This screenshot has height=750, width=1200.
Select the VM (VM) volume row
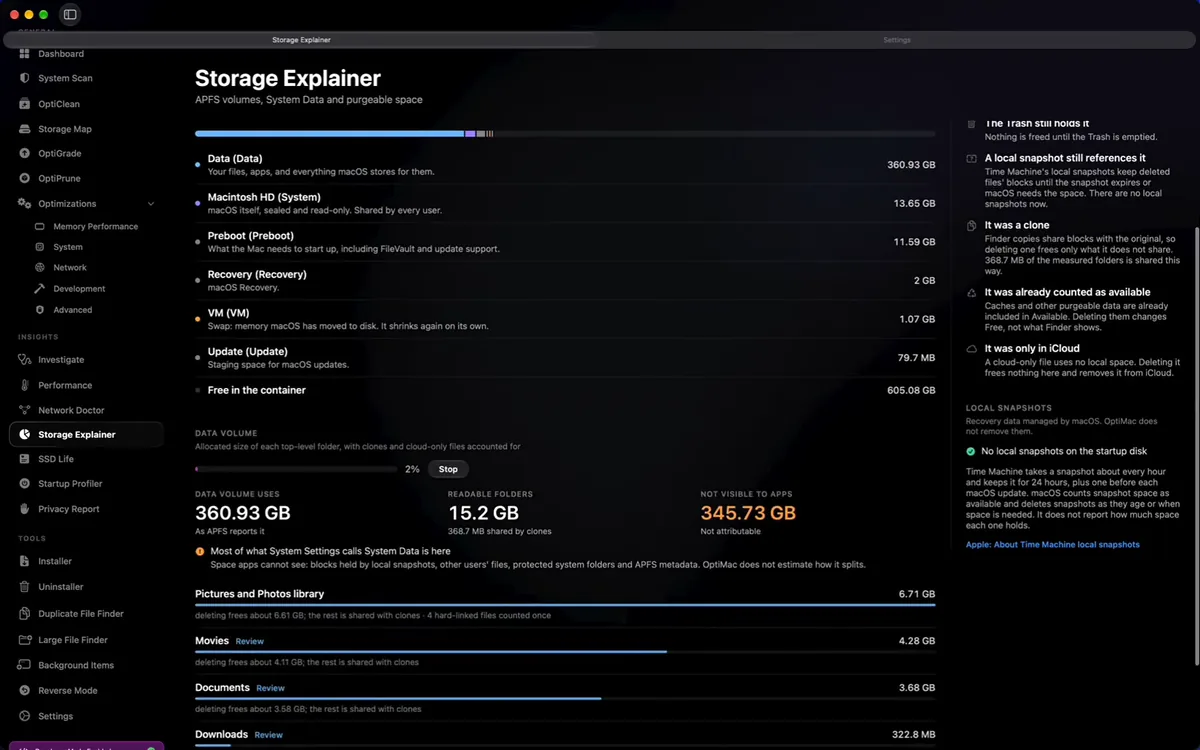pos(565,318)
